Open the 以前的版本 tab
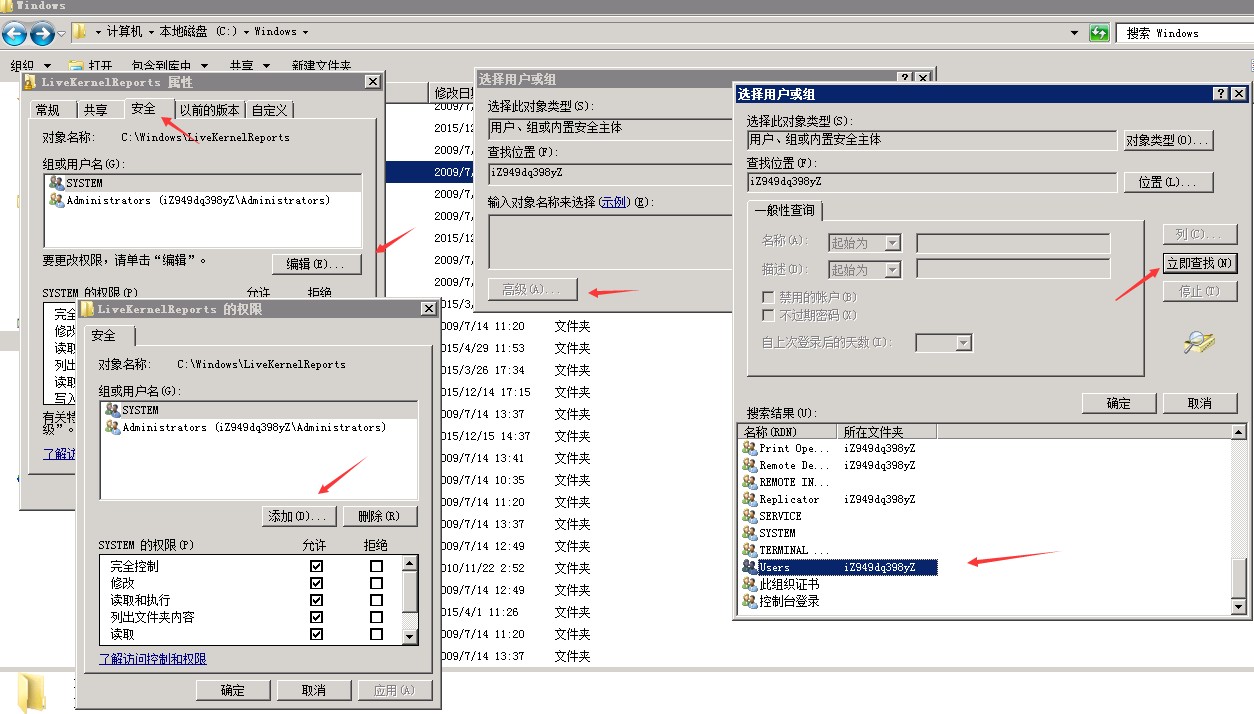The height and width of the screenshot is (714, 1254). [x=209, y=110]
